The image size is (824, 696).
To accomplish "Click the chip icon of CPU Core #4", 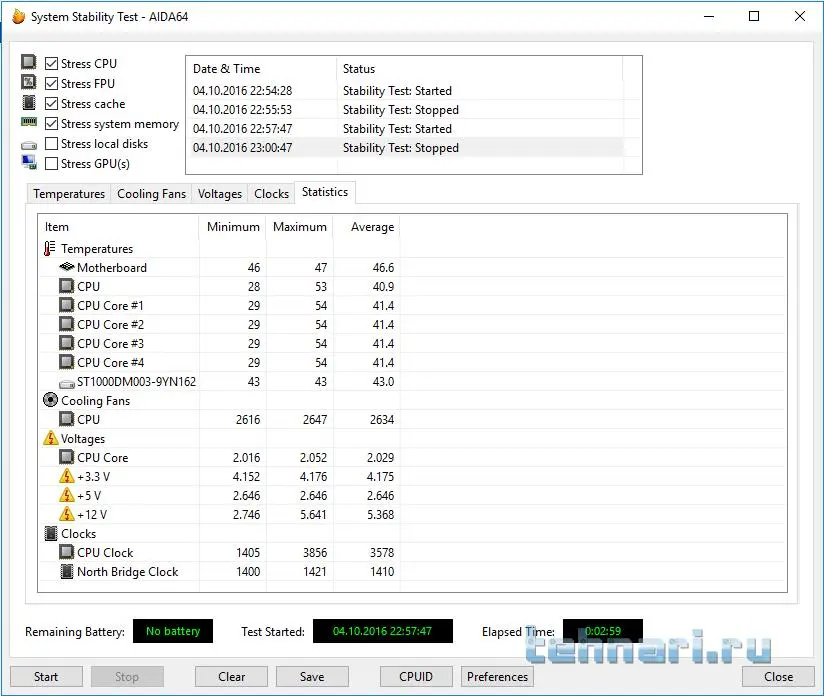I will pyautogui.click(x=66, y=362).
